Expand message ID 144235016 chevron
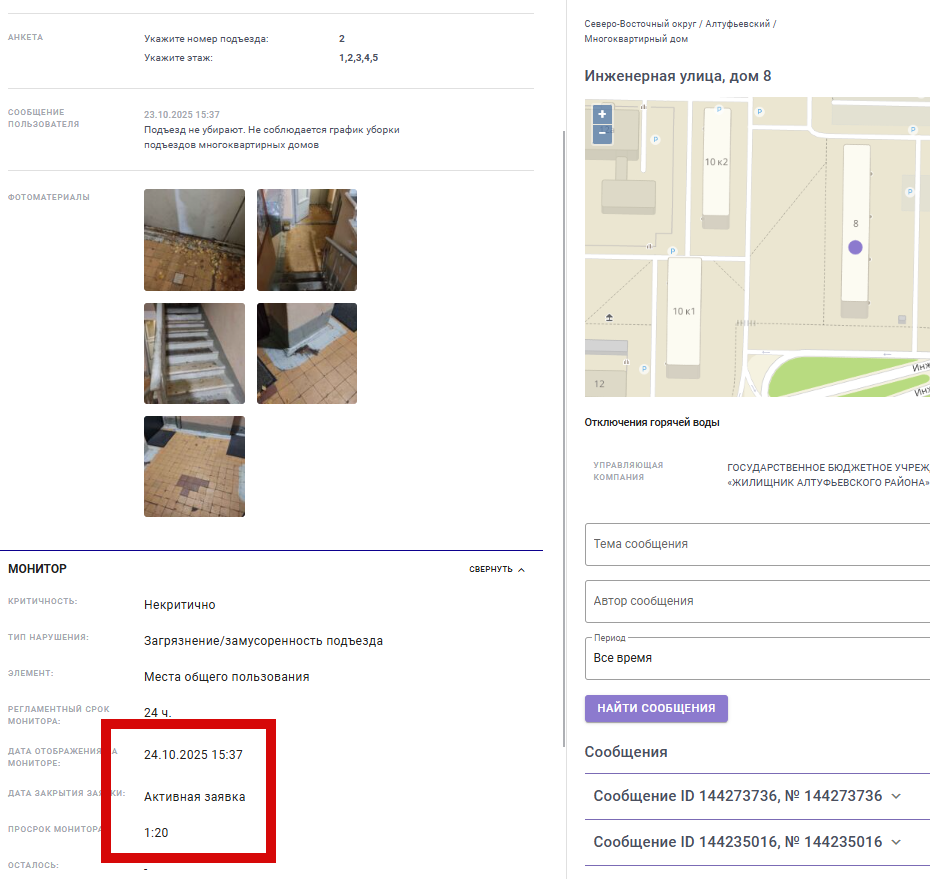The width and height of the screenshot is (930, 879). (x=896, y=842)
